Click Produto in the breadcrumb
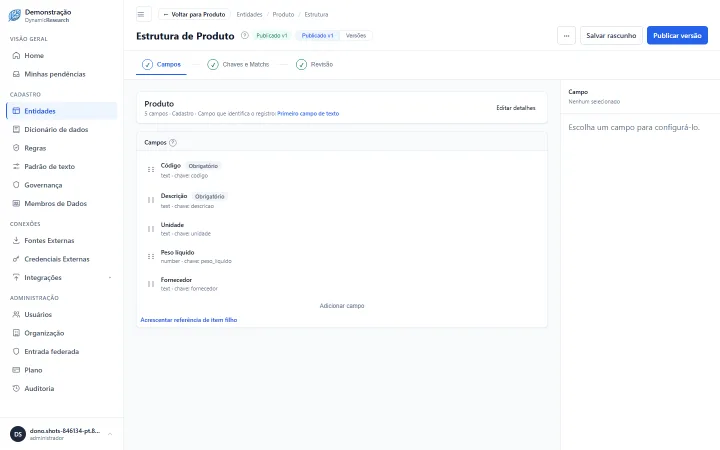The image size is (720, 450). pos(283,14)
